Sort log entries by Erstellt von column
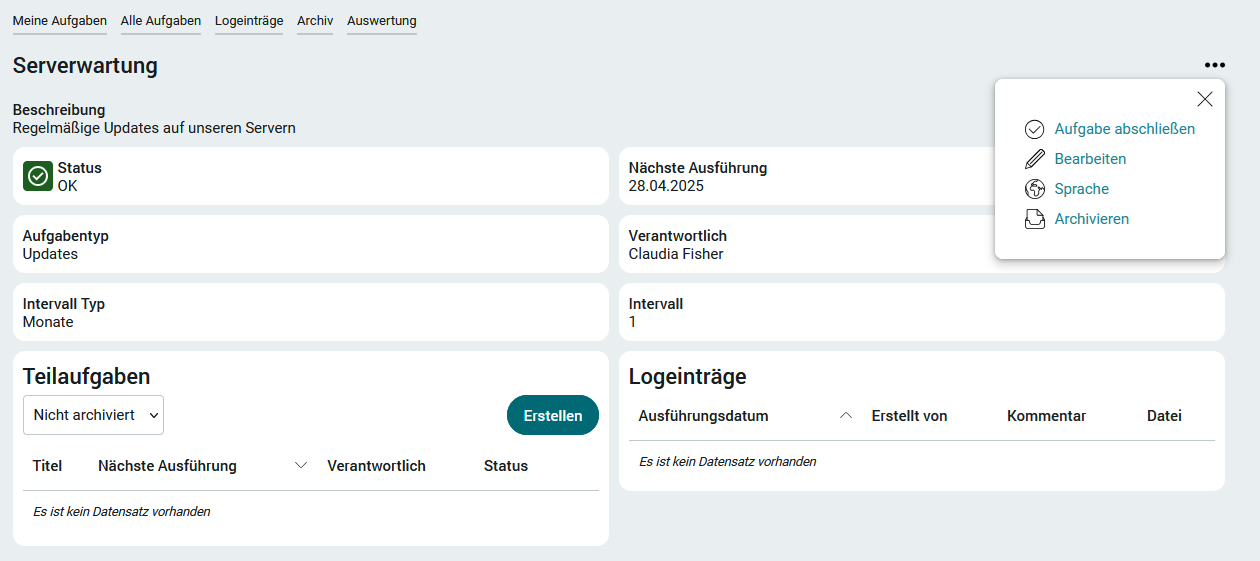1260x561 pixels. point(909,416)
